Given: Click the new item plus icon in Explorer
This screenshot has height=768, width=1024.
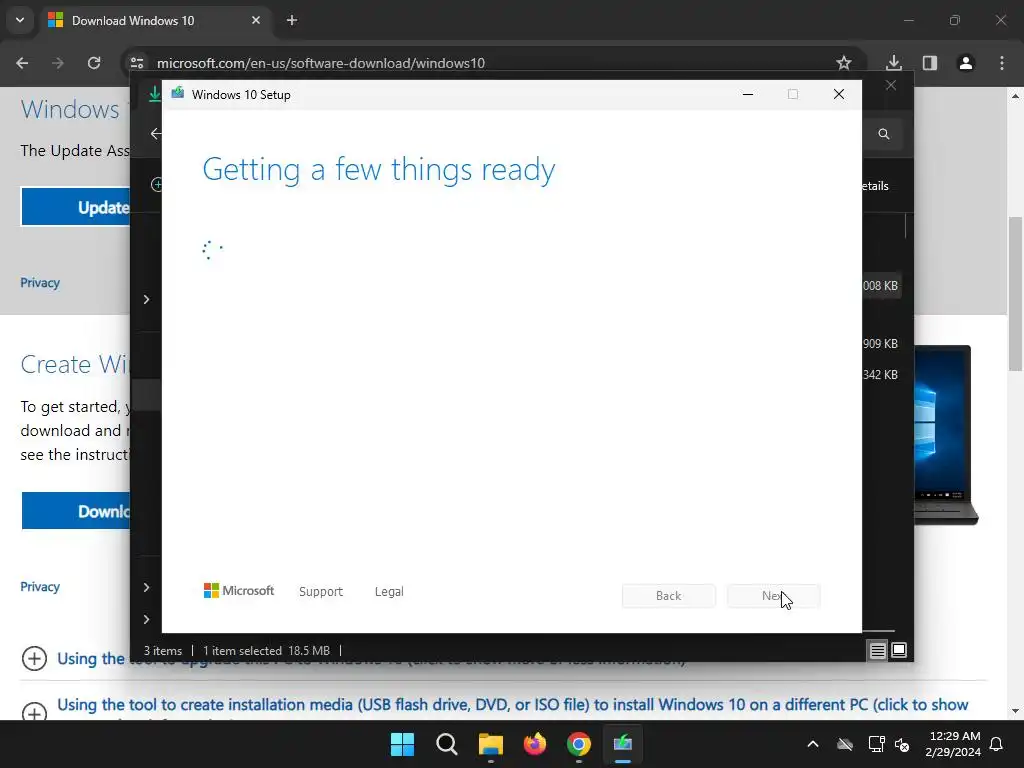Looking at the screenshot, I should pyautogui.click(x=157, y=185).
